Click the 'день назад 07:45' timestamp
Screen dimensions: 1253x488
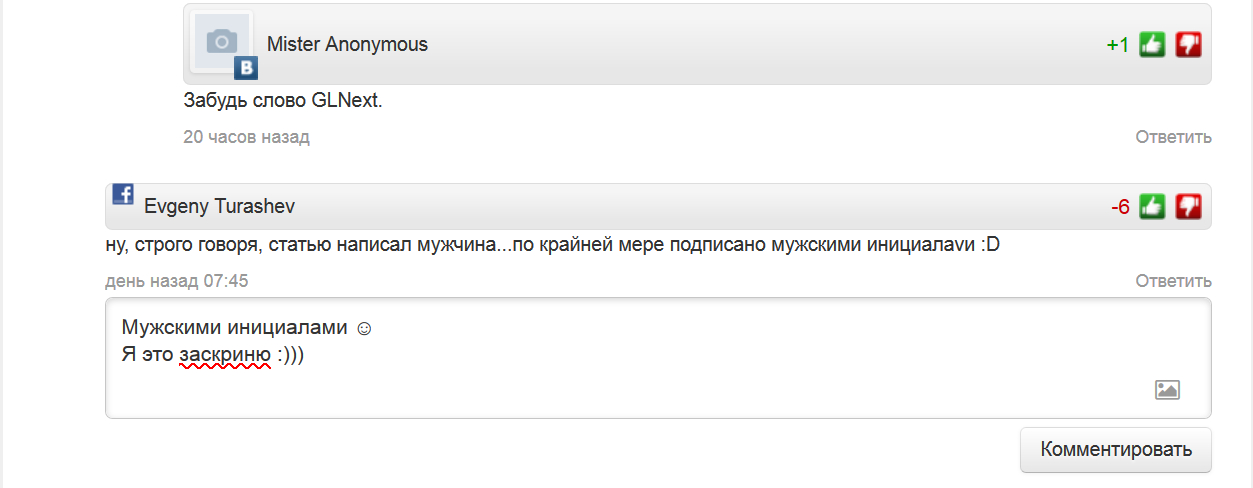tap(176, 281)
